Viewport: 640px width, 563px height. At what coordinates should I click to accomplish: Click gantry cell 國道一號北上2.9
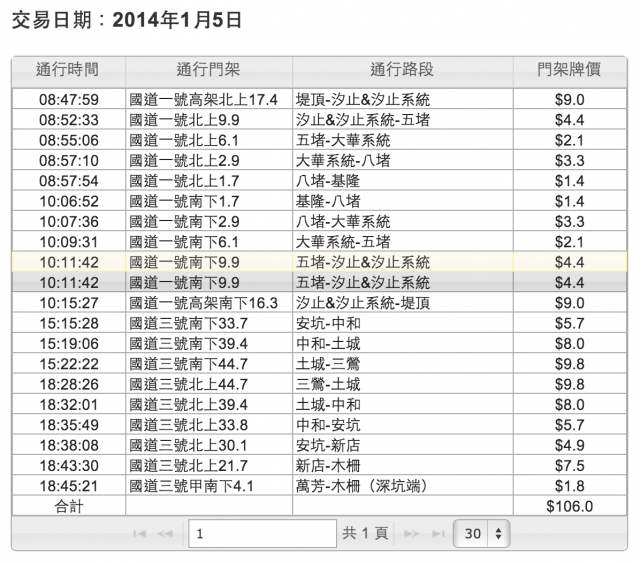pos(209,160)
